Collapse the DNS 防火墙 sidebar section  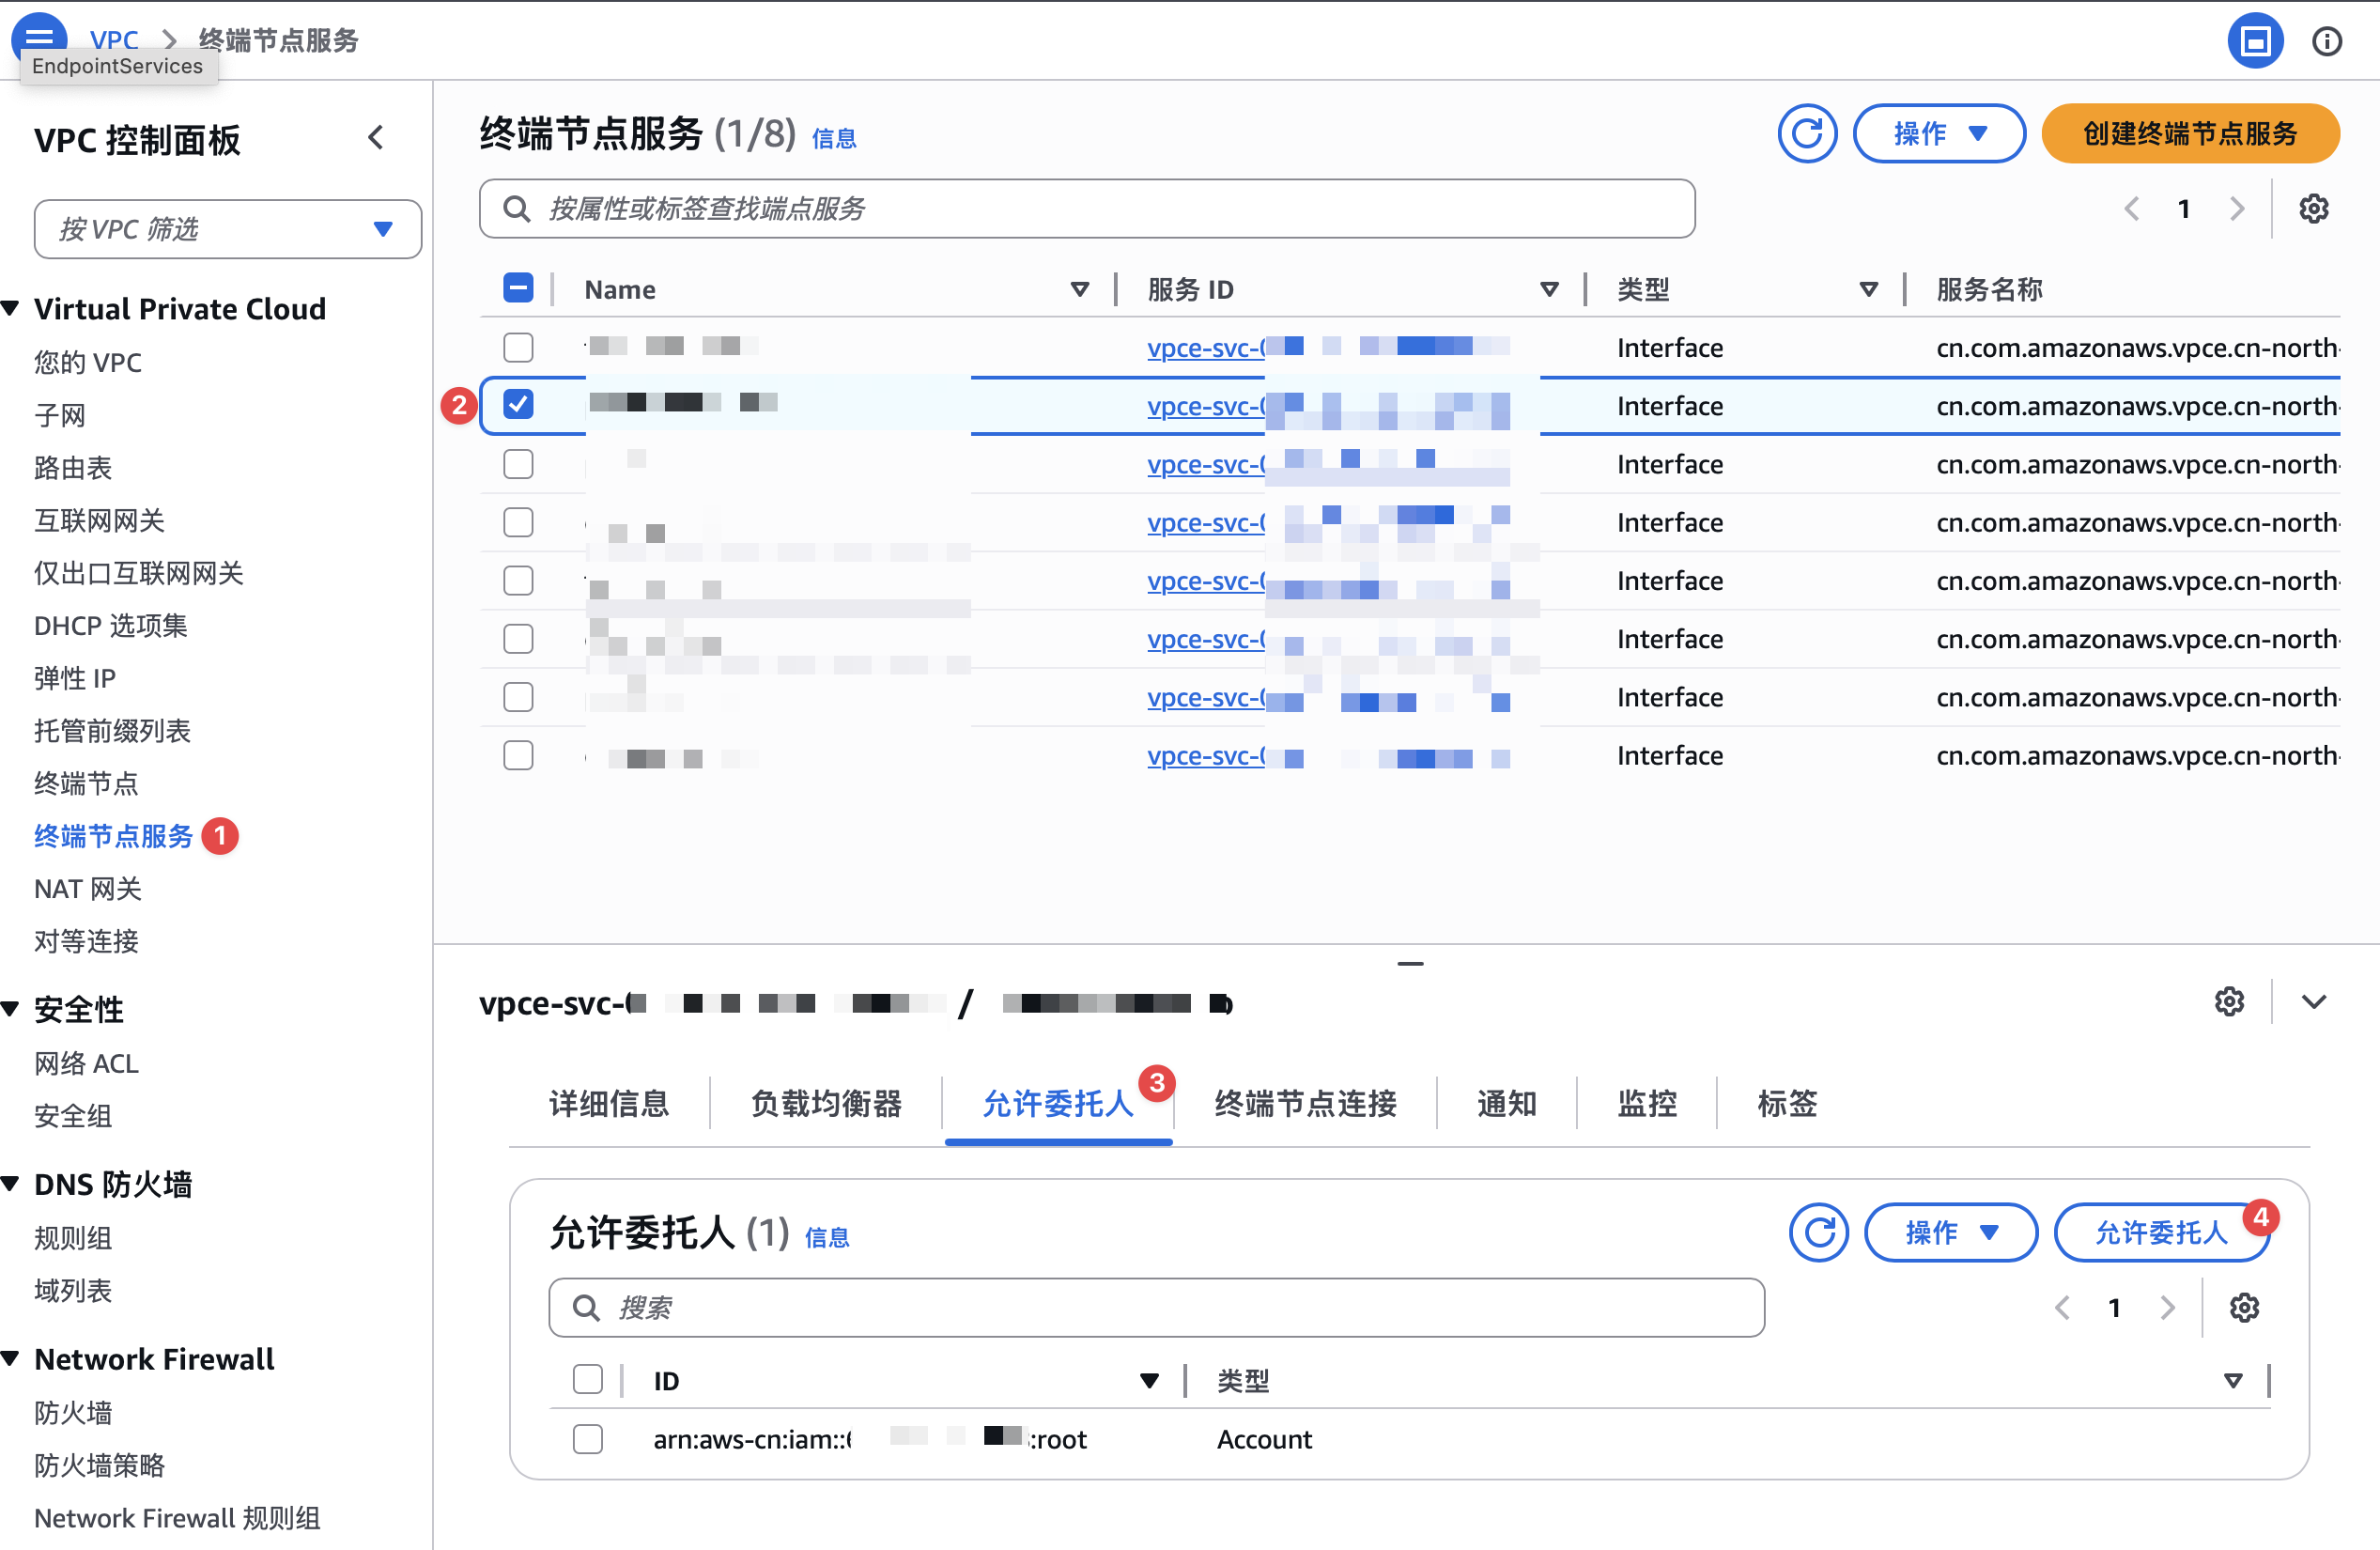click(x=11, y=1184)
